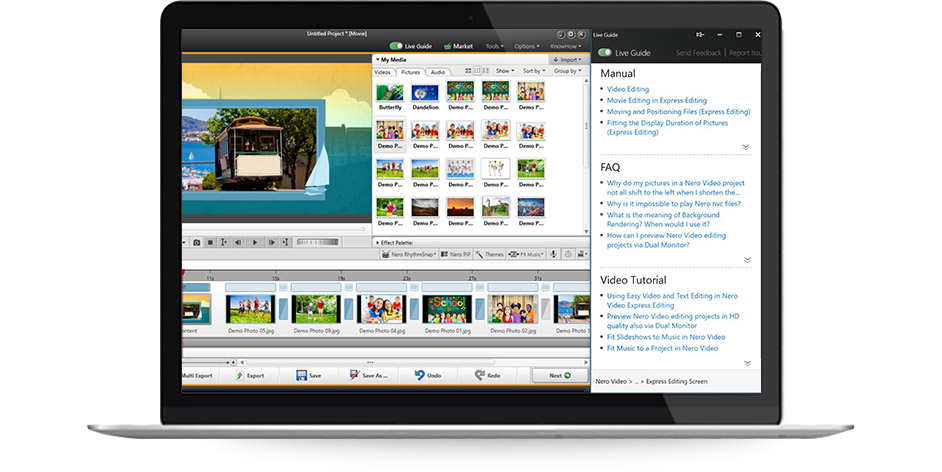The width and height of the screenshot is (942, 472).
Task: Select the Butterfly media thumbnail
Action: click(390, 95)
